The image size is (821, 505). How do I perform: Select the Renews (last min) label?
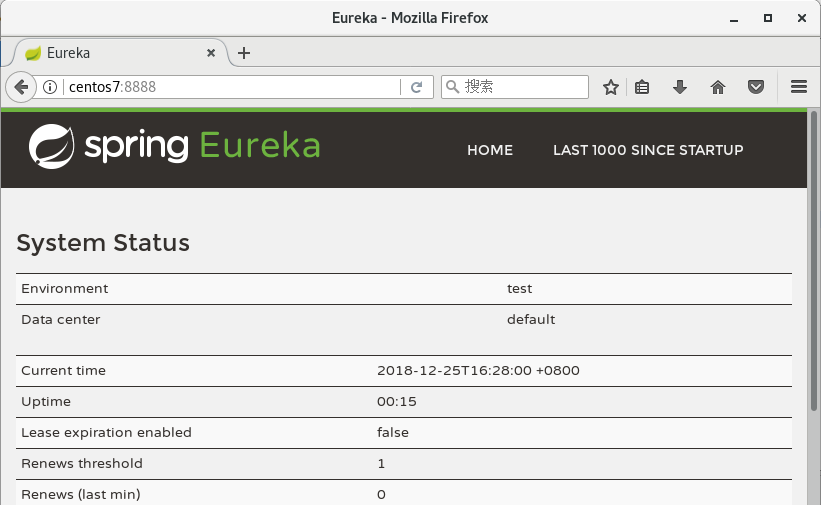tap(81, 495)
